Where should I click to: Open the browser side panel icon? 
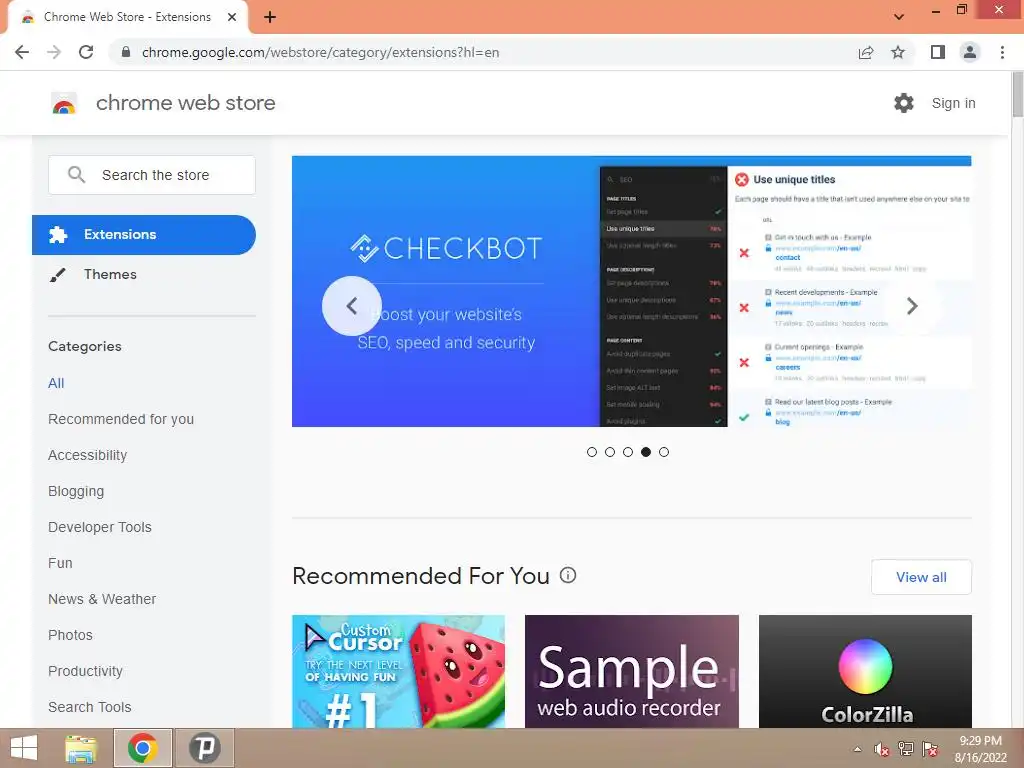pos(938,52)
